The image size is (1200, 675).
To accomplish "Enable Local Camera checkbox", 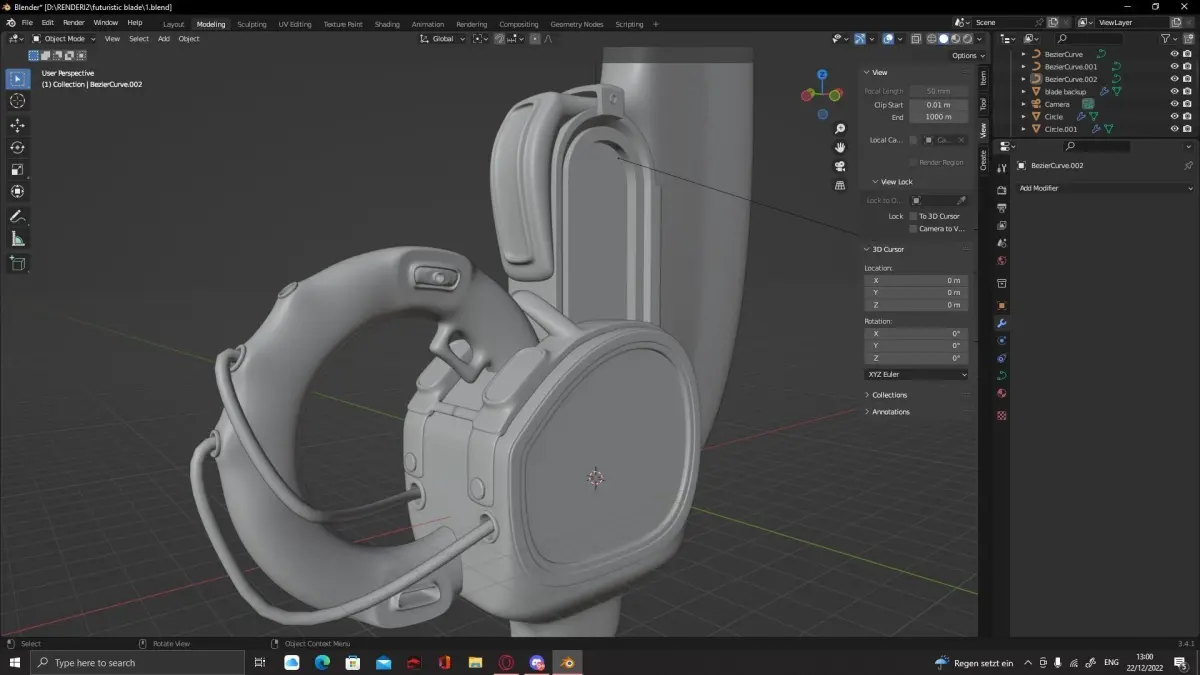I will coord(913,140).
